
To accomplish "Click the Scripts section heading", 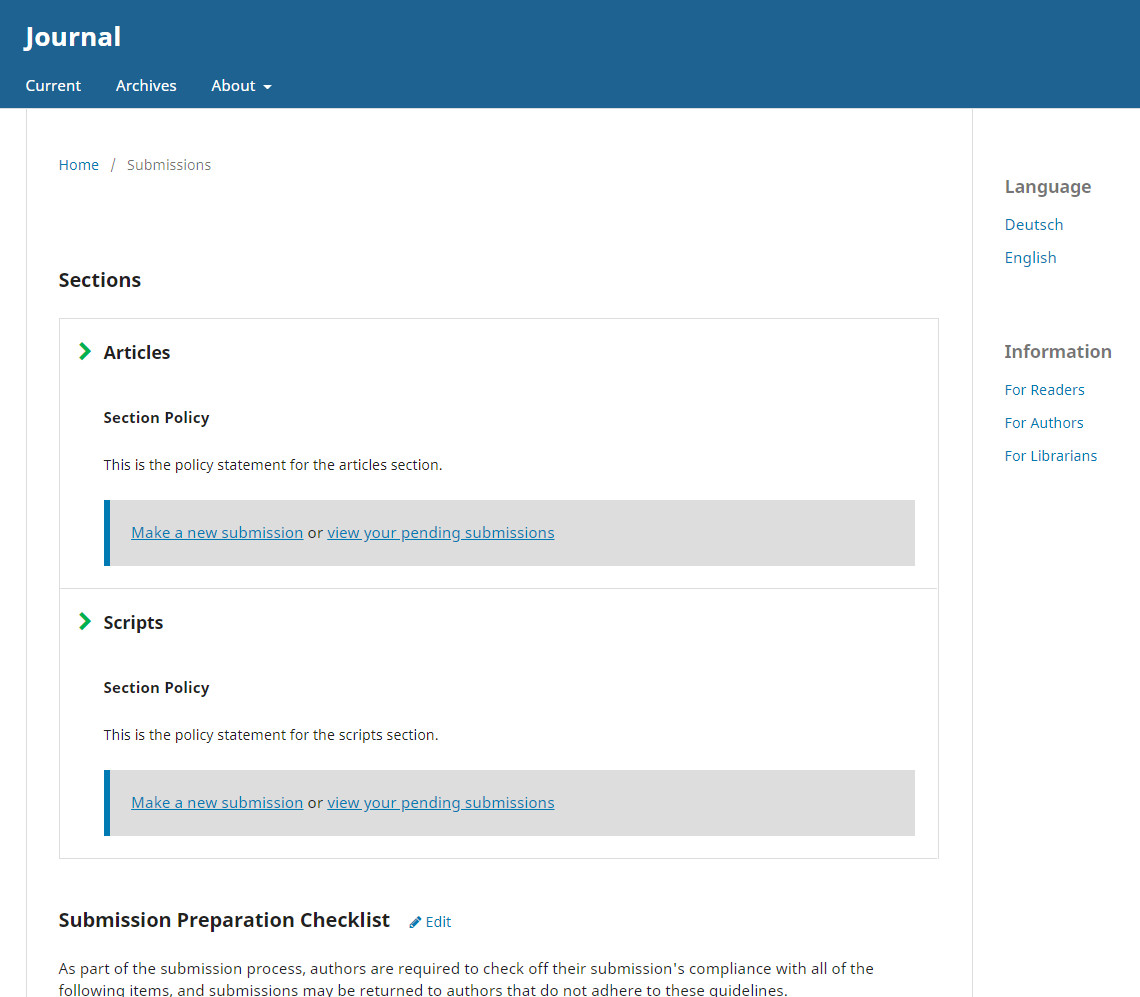I will pyautogui.click(x=133, y=622).
